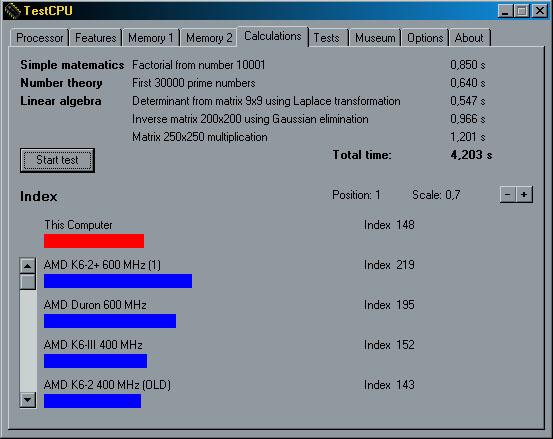Click 'Simple matematics' heading
The image size is (553, 439).
pos(72,65)
